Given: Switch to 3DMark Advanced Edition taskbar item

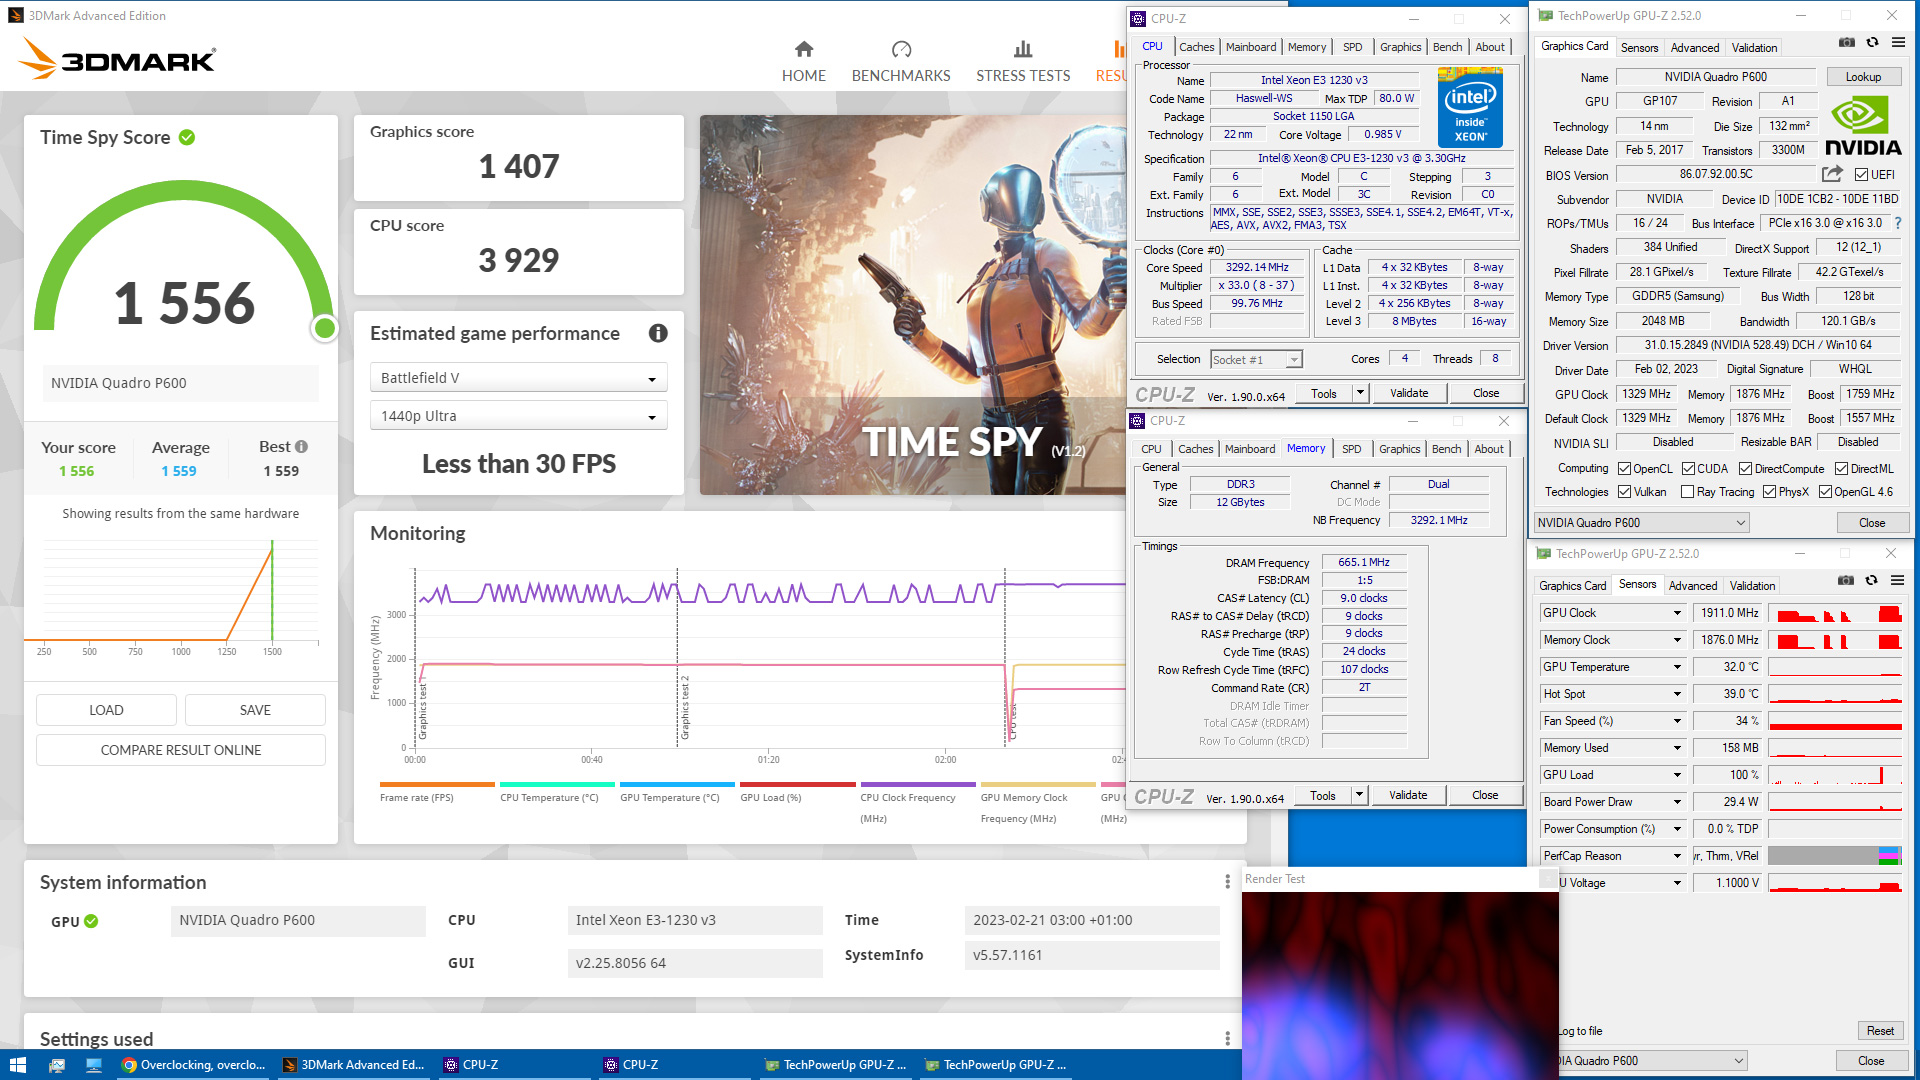Looking at the screenshot, I should pos(355,1065).
